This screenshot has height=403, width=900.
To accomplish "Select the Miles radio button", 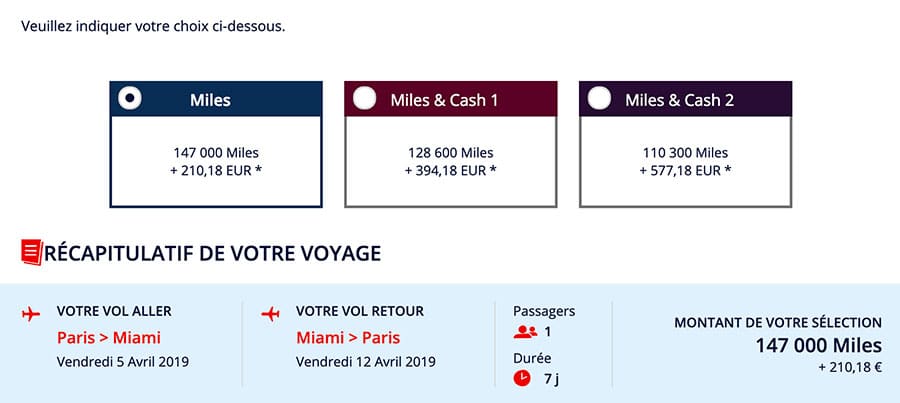I will (130, 98).
